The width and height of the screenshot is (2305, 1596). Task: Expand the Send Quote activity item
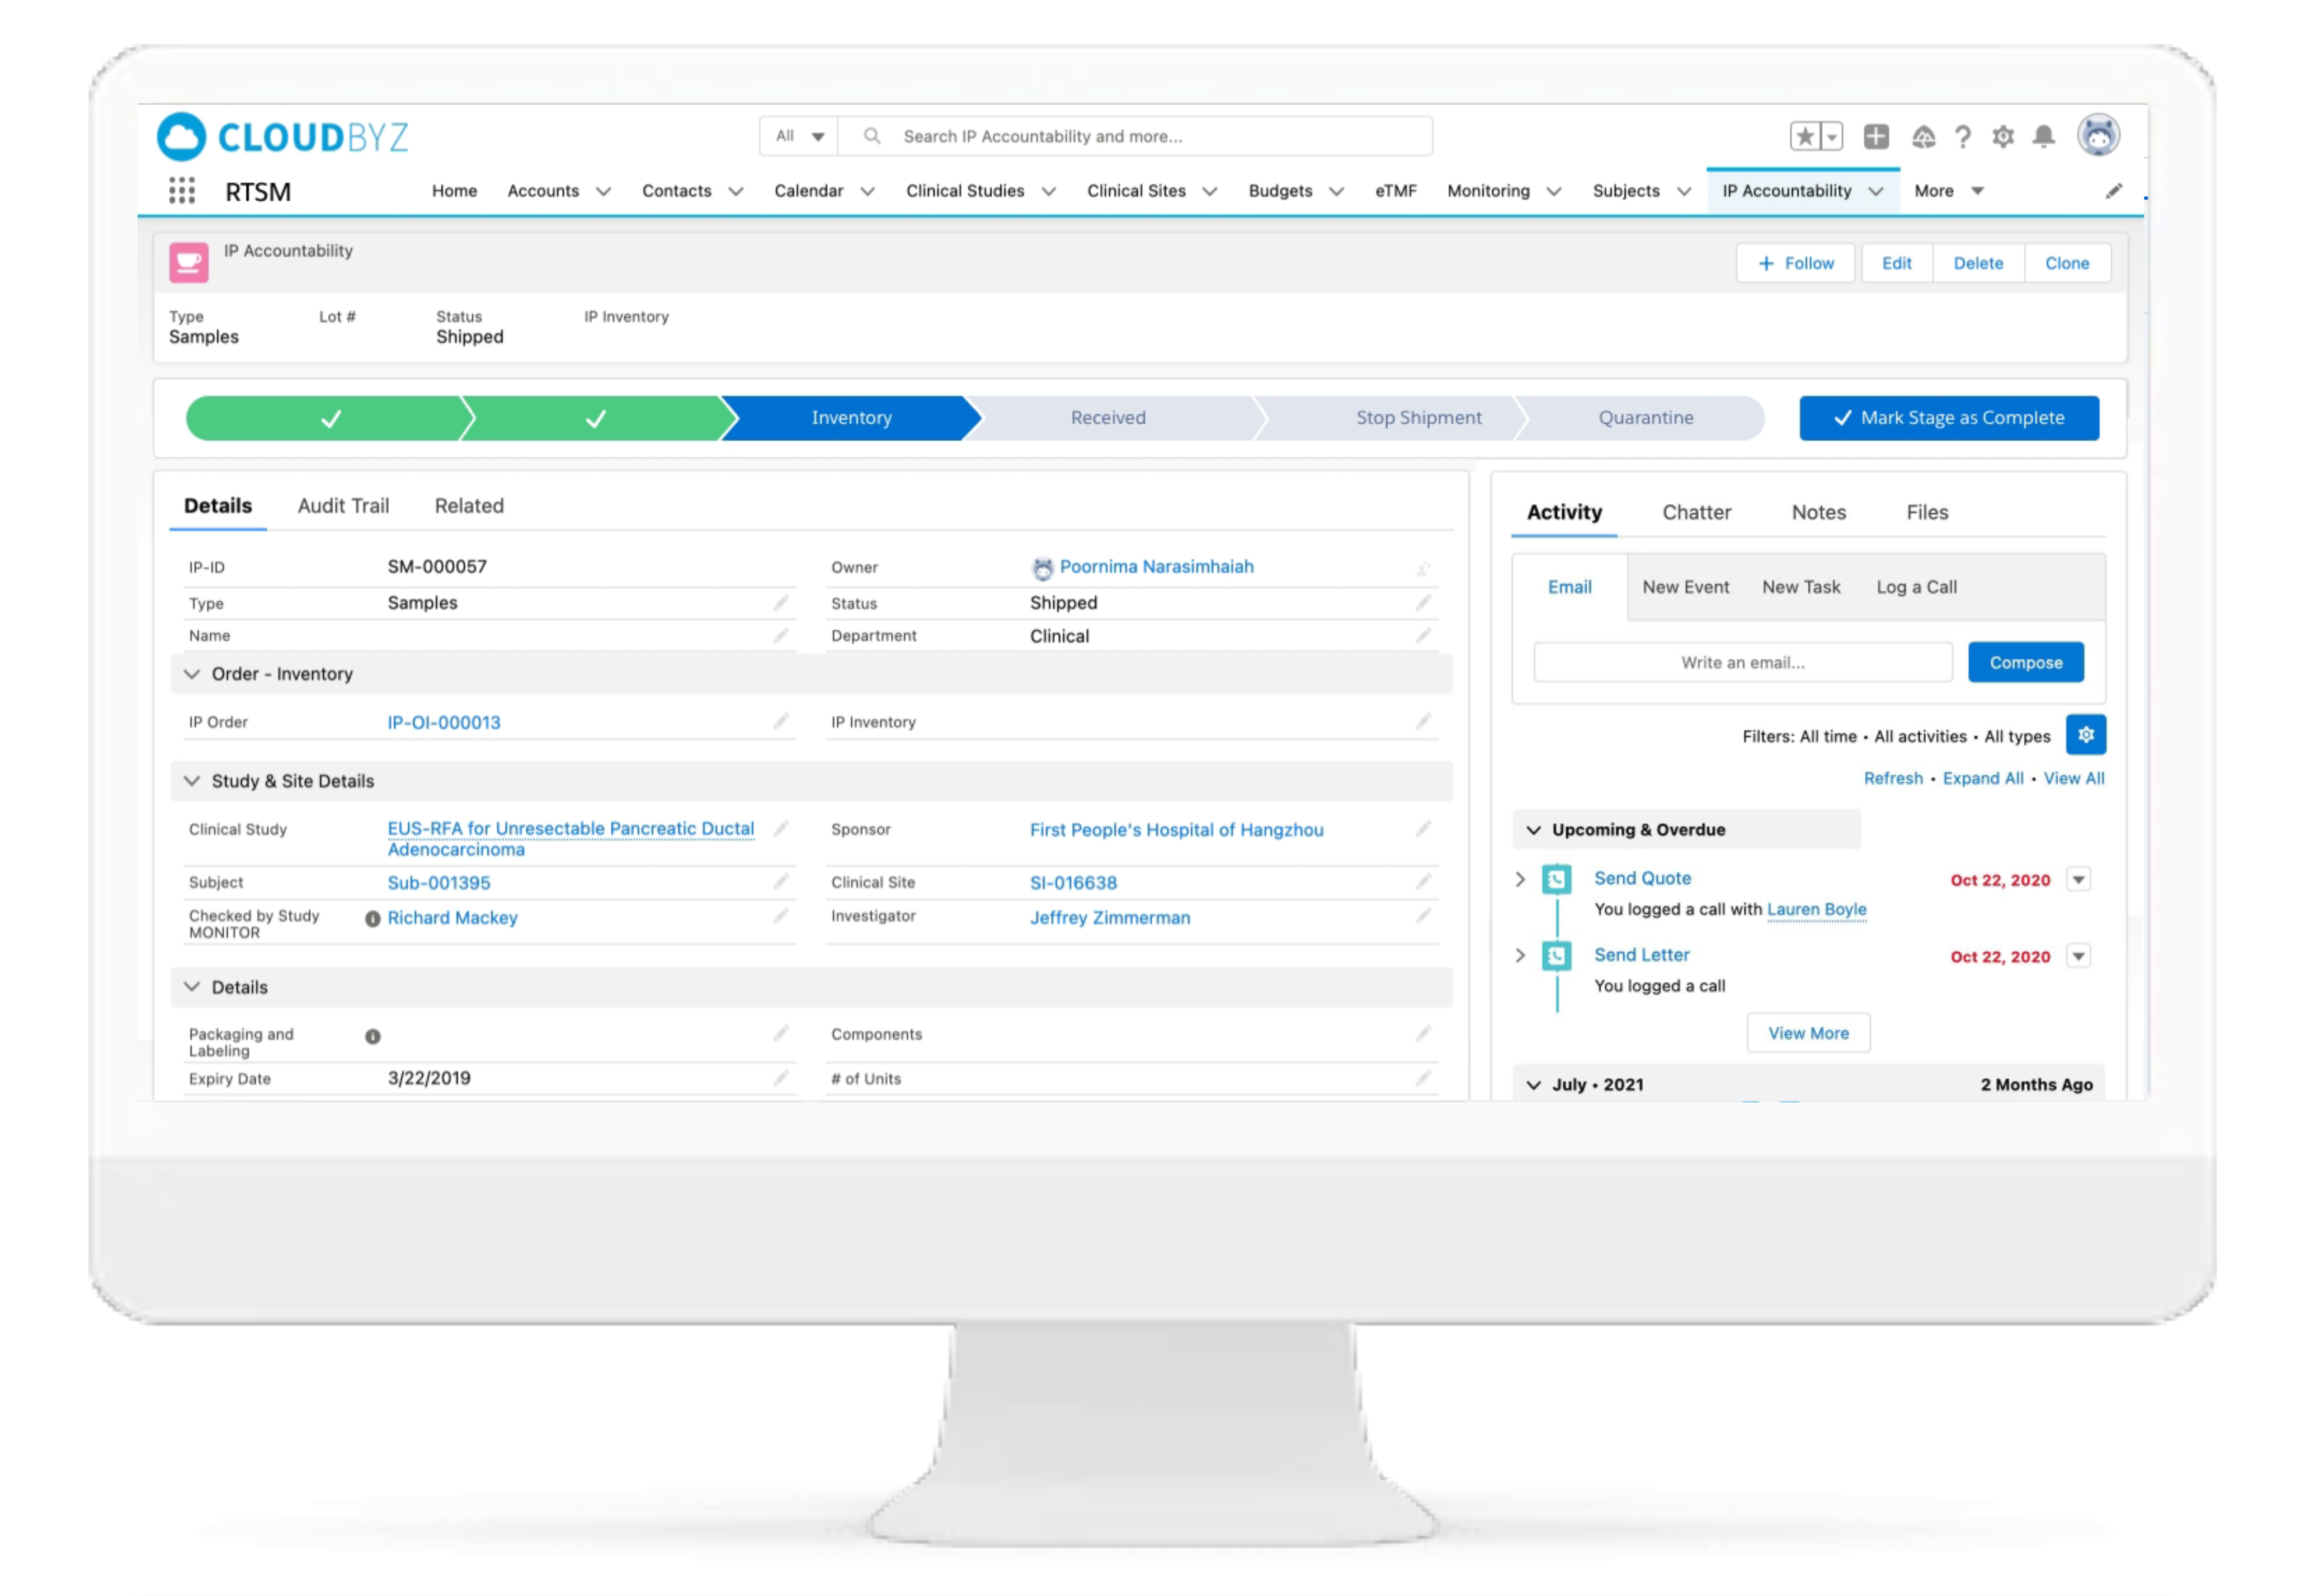1520,879
